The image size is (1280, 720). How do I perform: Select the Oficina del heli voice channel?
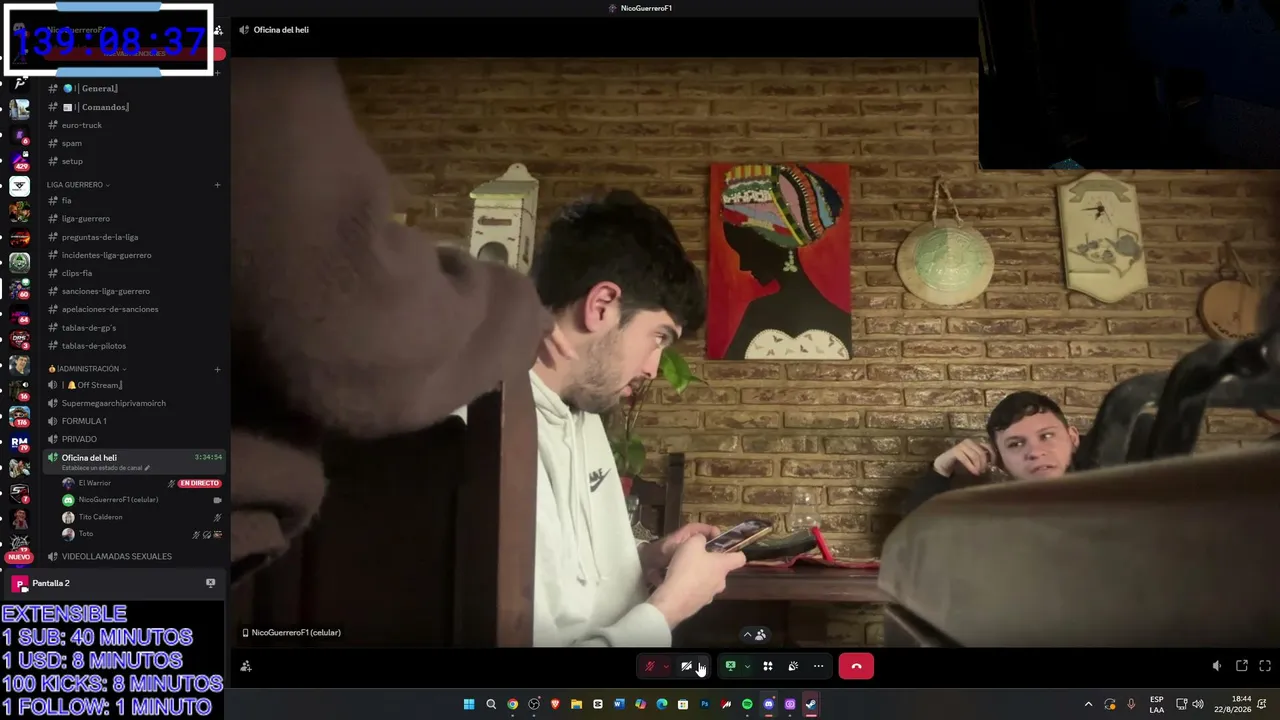132,461
